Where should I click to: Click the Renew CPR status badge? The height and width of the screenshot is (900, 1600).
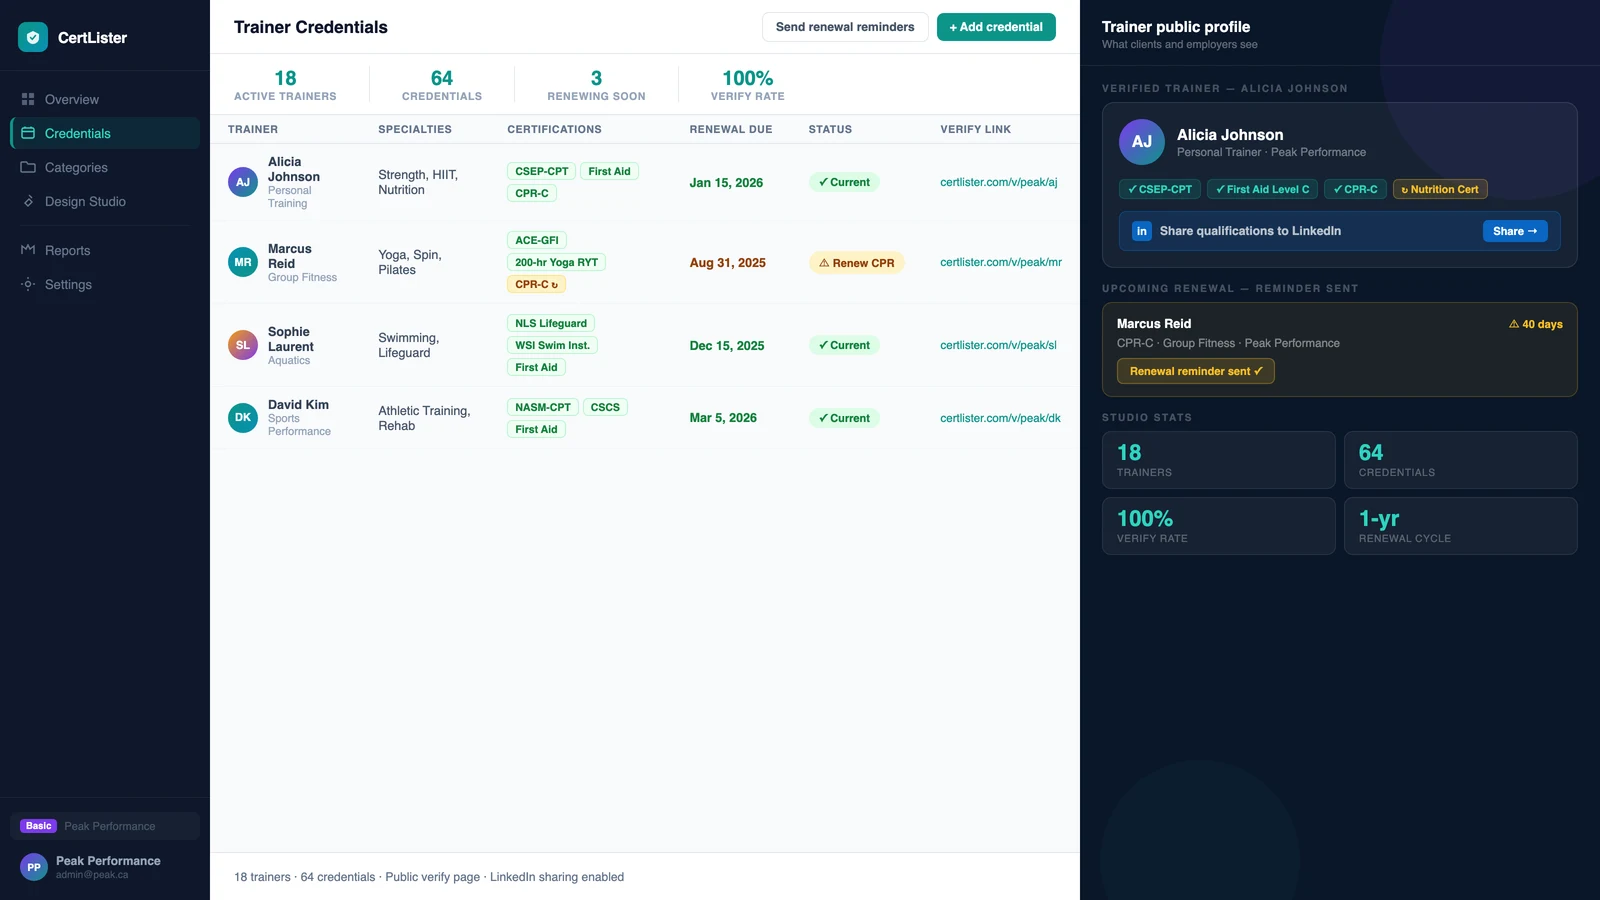tap(857, 263)
